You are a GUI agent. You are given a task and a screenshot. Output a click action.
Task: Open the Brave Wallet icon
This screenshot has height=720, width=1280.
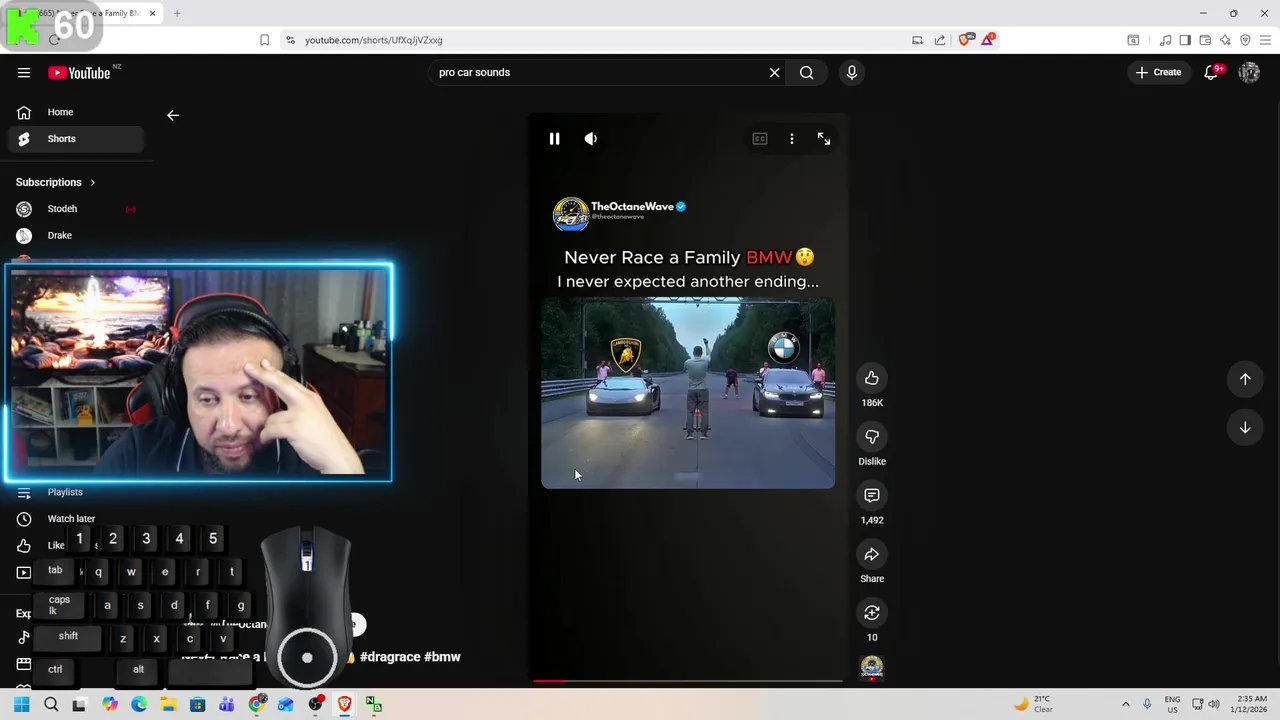(x=1205, y=40)
